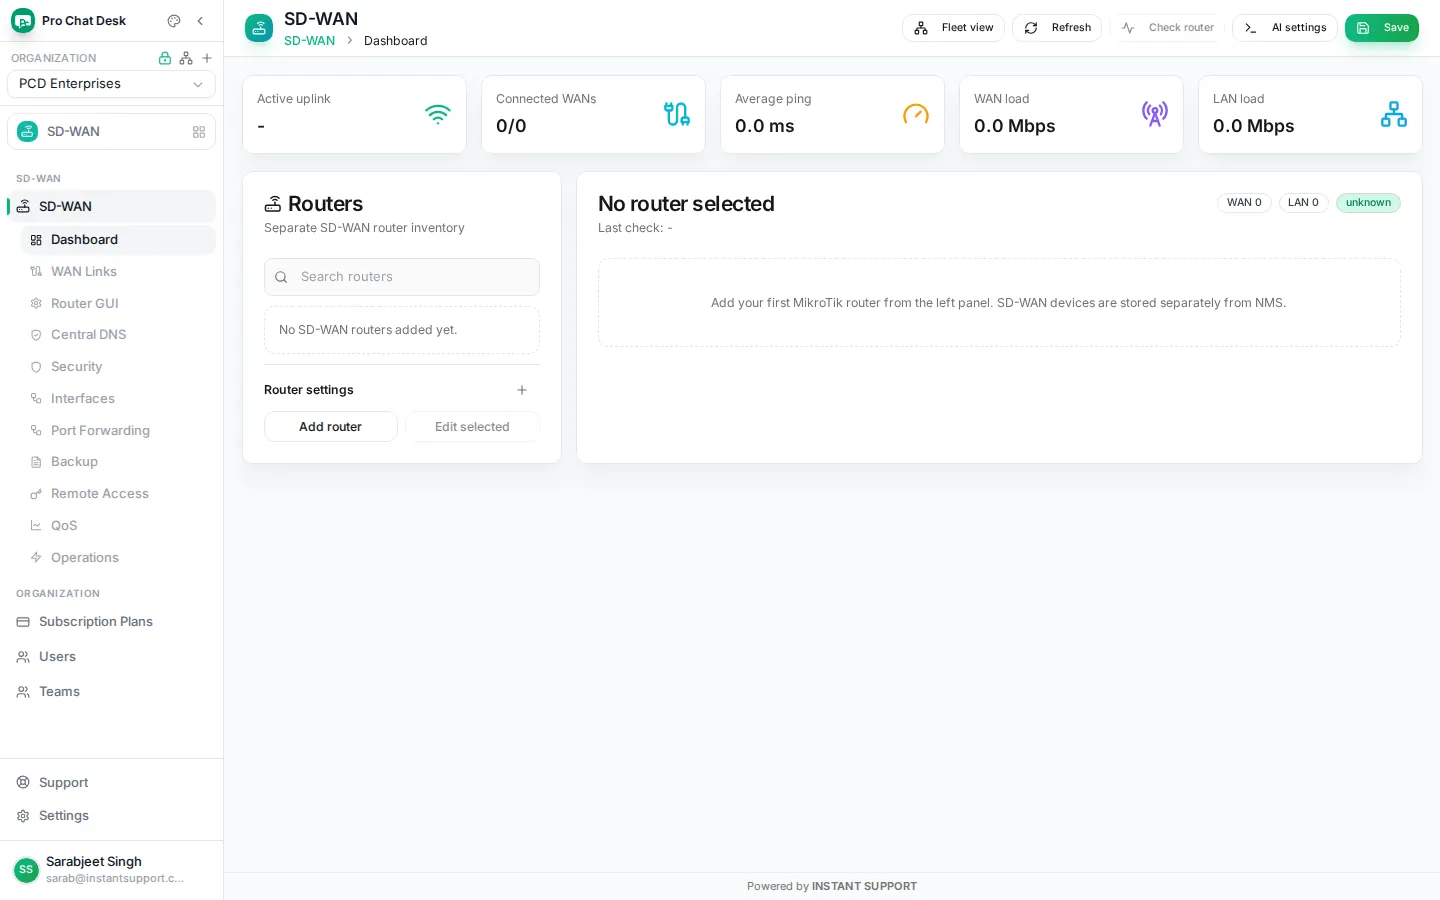This screenshot has width=1440, height=900.
Task: Select QoS in the sidebar
Action: (118, 526)
